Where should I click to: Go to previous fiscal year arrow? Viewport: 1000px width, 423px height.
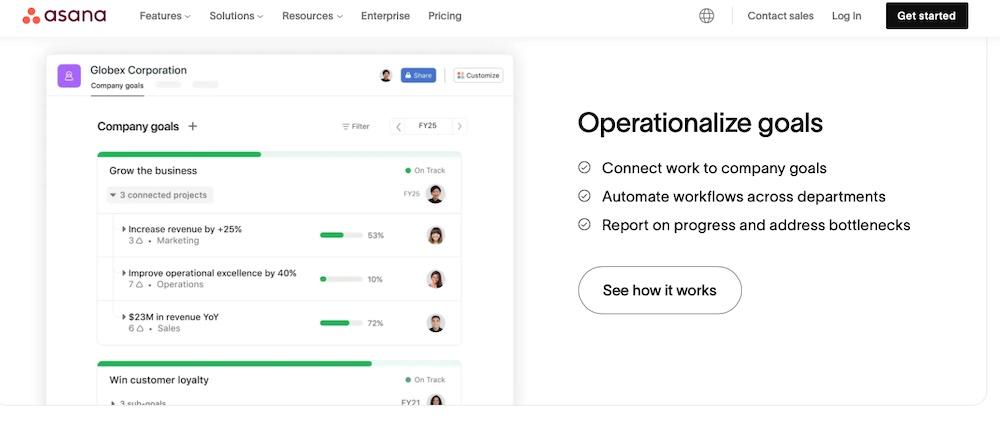399,127
